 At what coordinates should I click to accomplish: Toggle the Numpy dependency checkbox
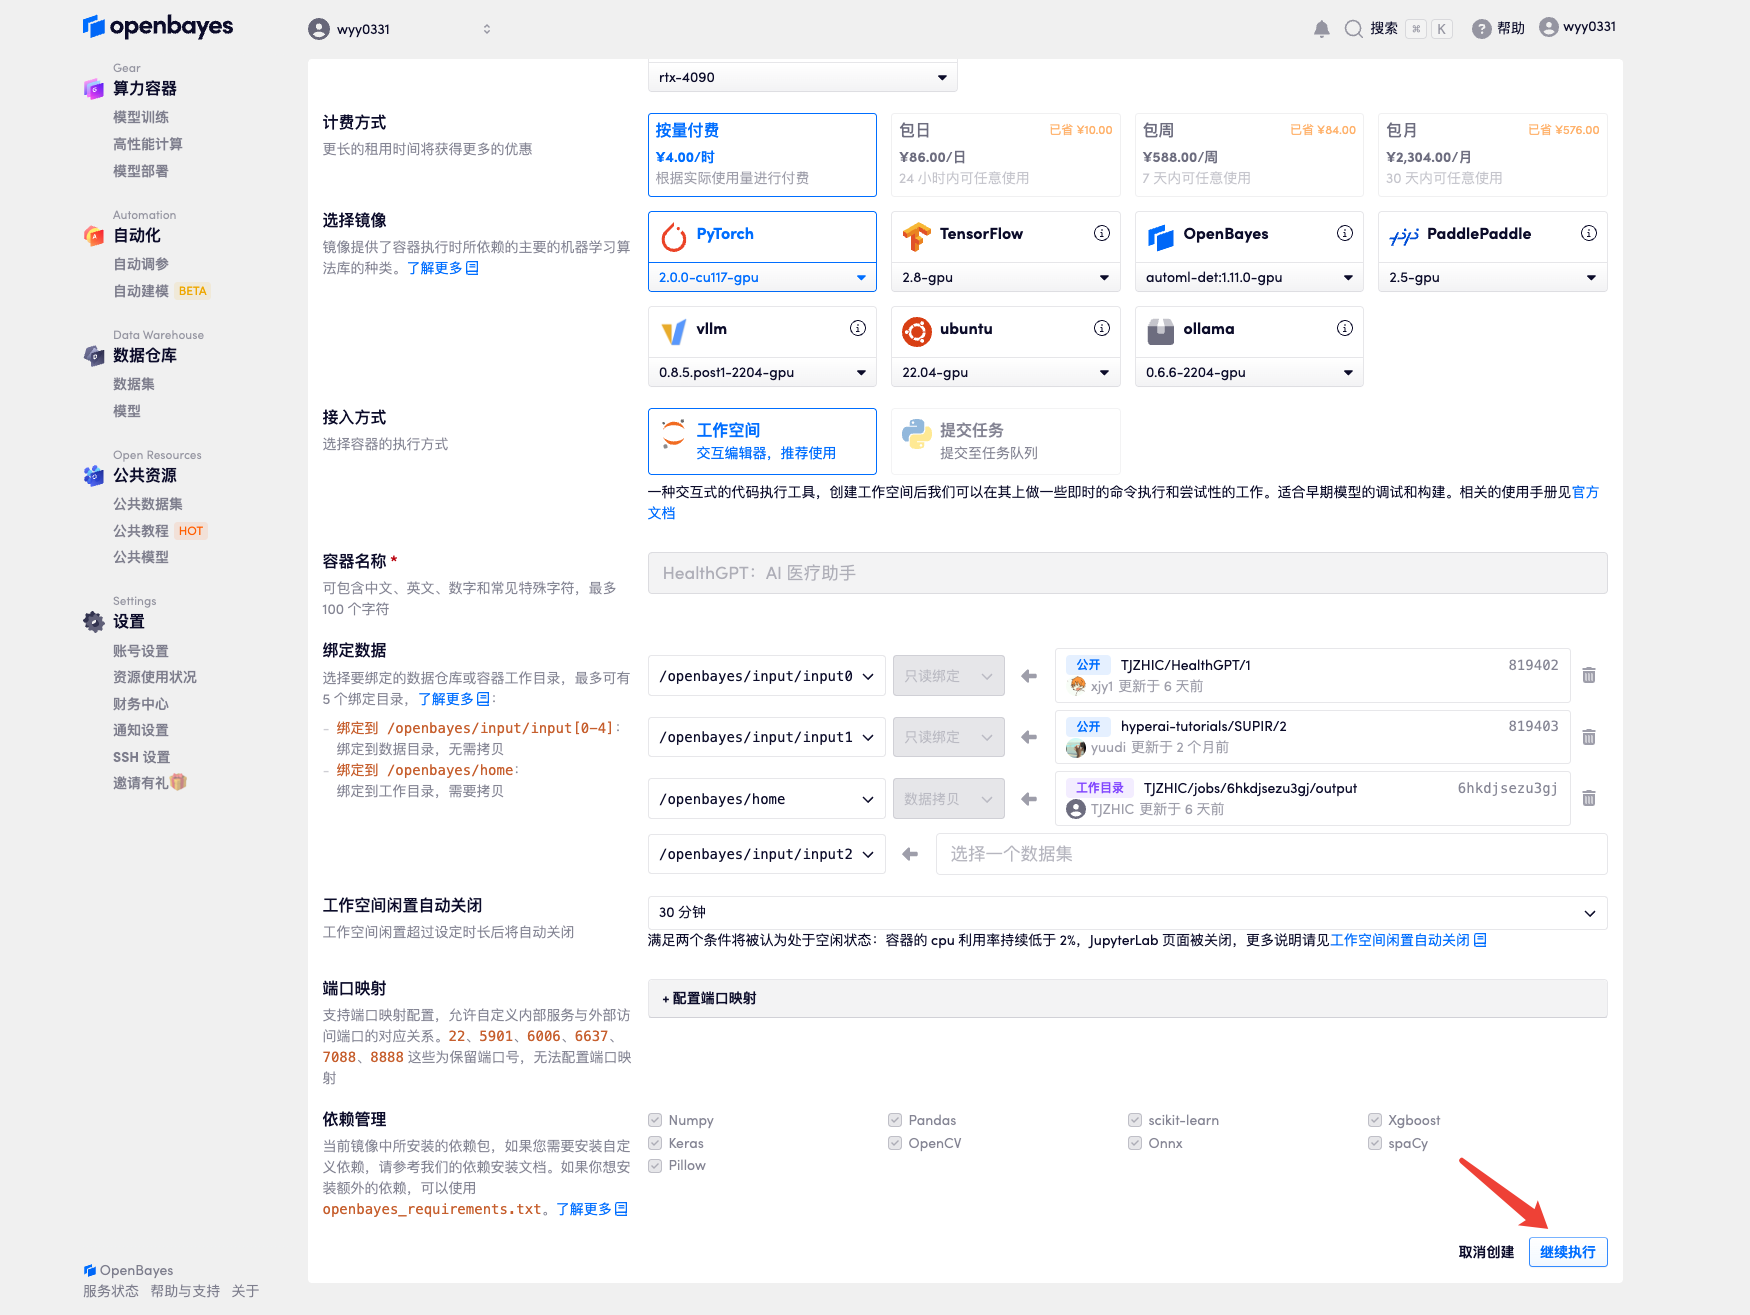(655, 1120)
